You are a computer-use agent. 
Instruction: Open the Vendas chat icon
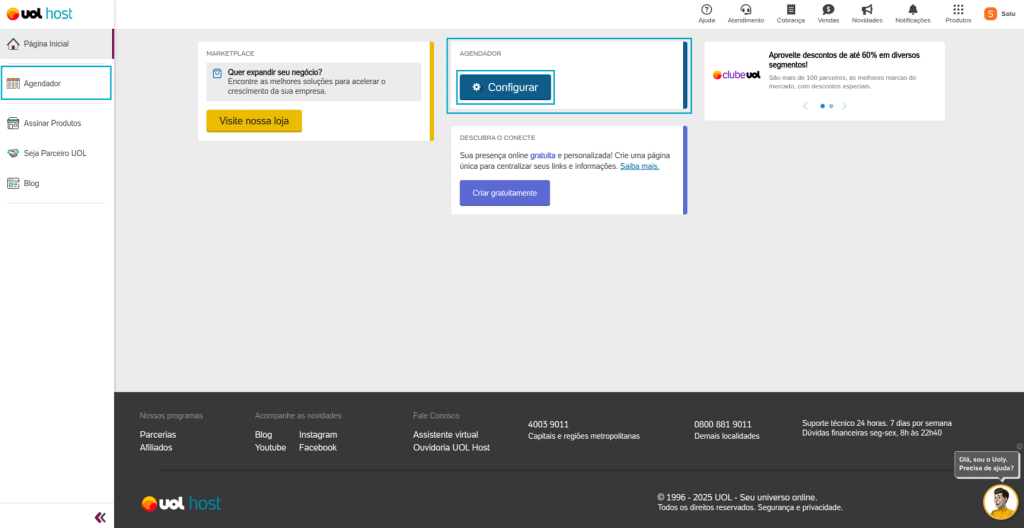tap(828, 10)
